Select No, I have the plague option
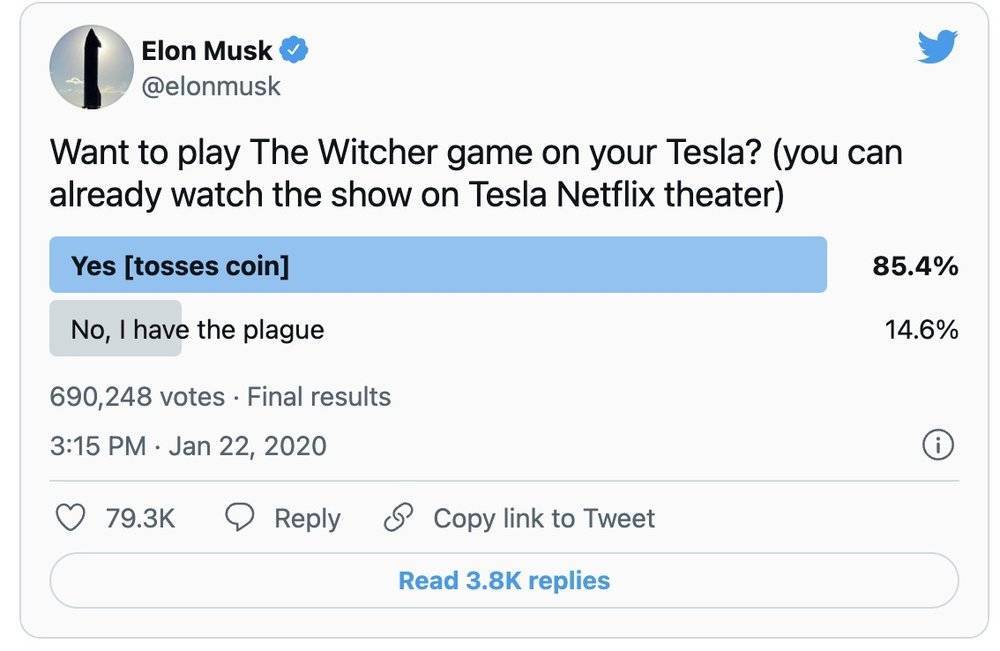This screenshot has width=1000, height=651. 197,329
